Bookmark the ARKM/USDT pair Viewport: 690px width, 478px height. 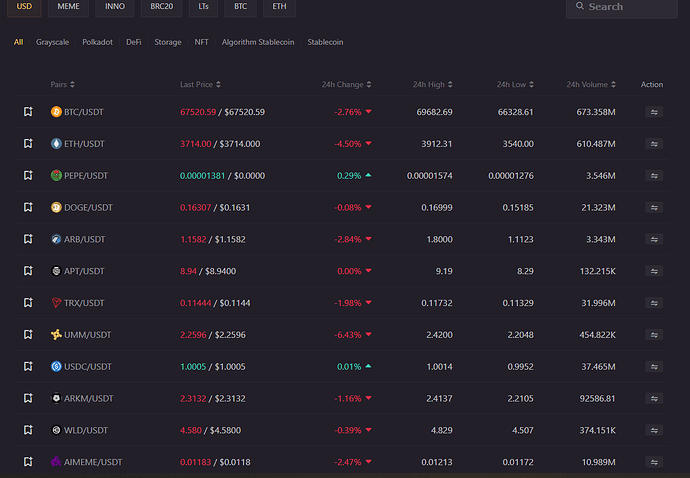[28, 398]
